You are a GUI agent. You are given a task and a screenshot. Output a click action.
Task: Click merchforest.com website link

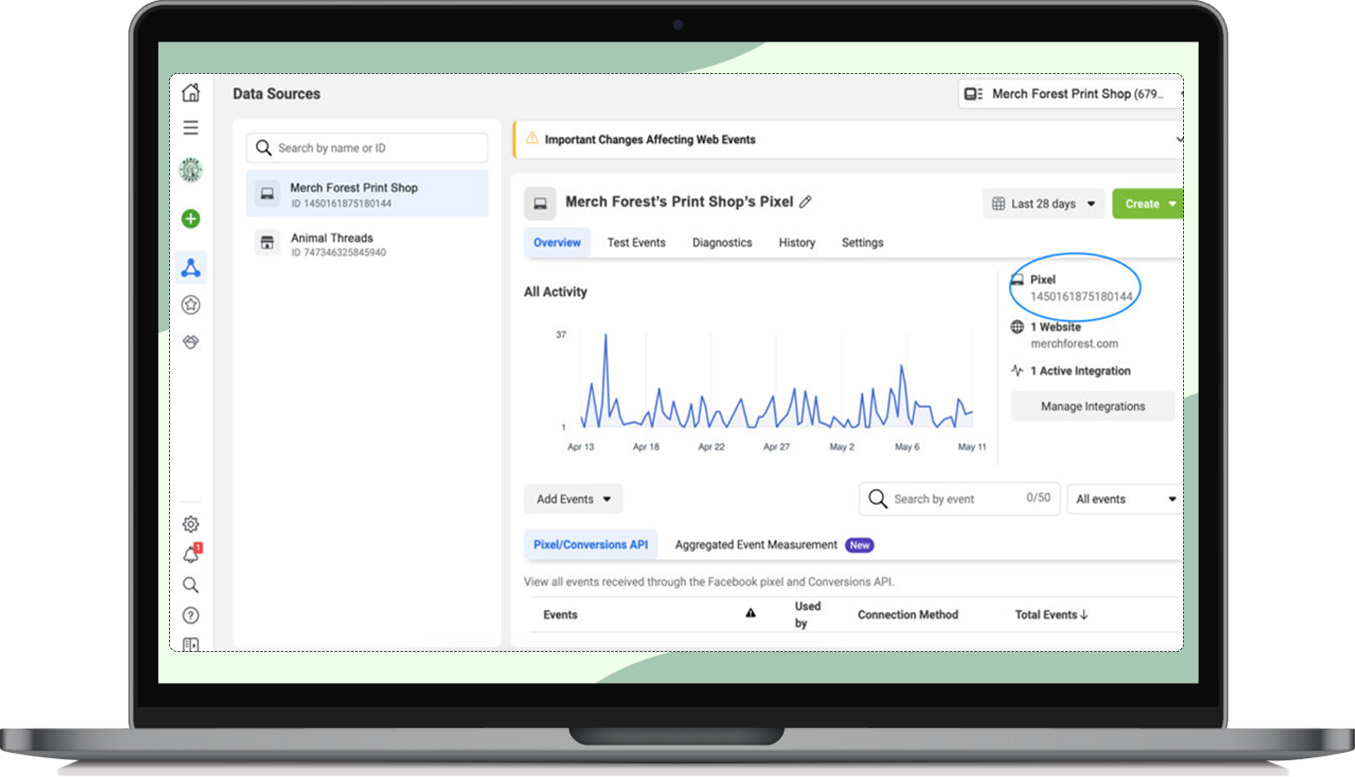(x=1074, y=343)
